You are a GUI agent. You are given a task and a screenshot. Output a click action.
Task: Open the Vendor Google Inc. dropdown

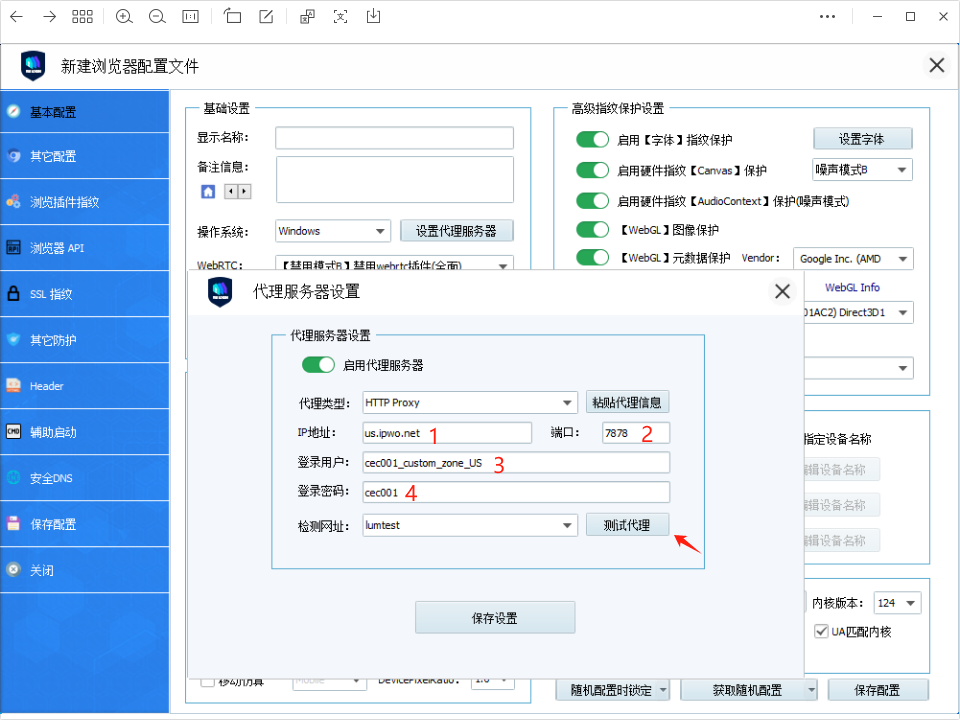point(853,258)
